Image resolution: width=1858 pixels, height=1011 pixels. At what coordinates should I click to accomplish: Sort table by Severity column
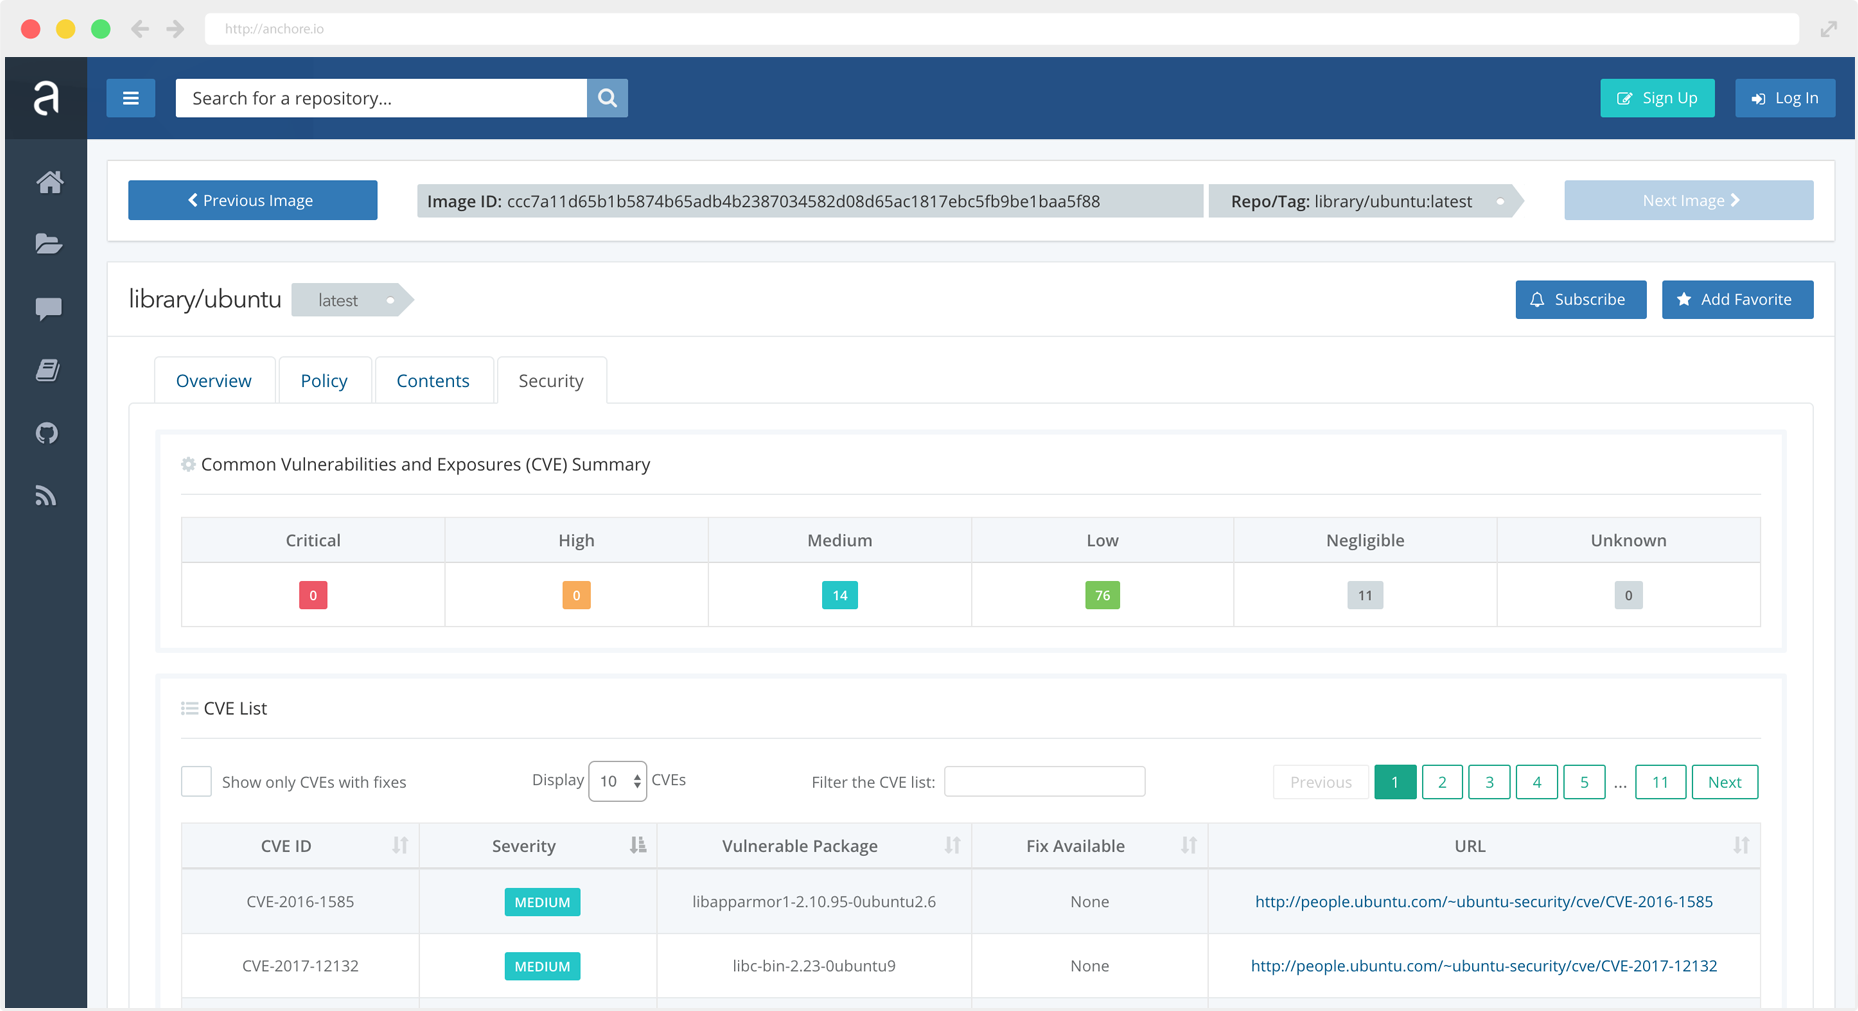pos(638,845)
